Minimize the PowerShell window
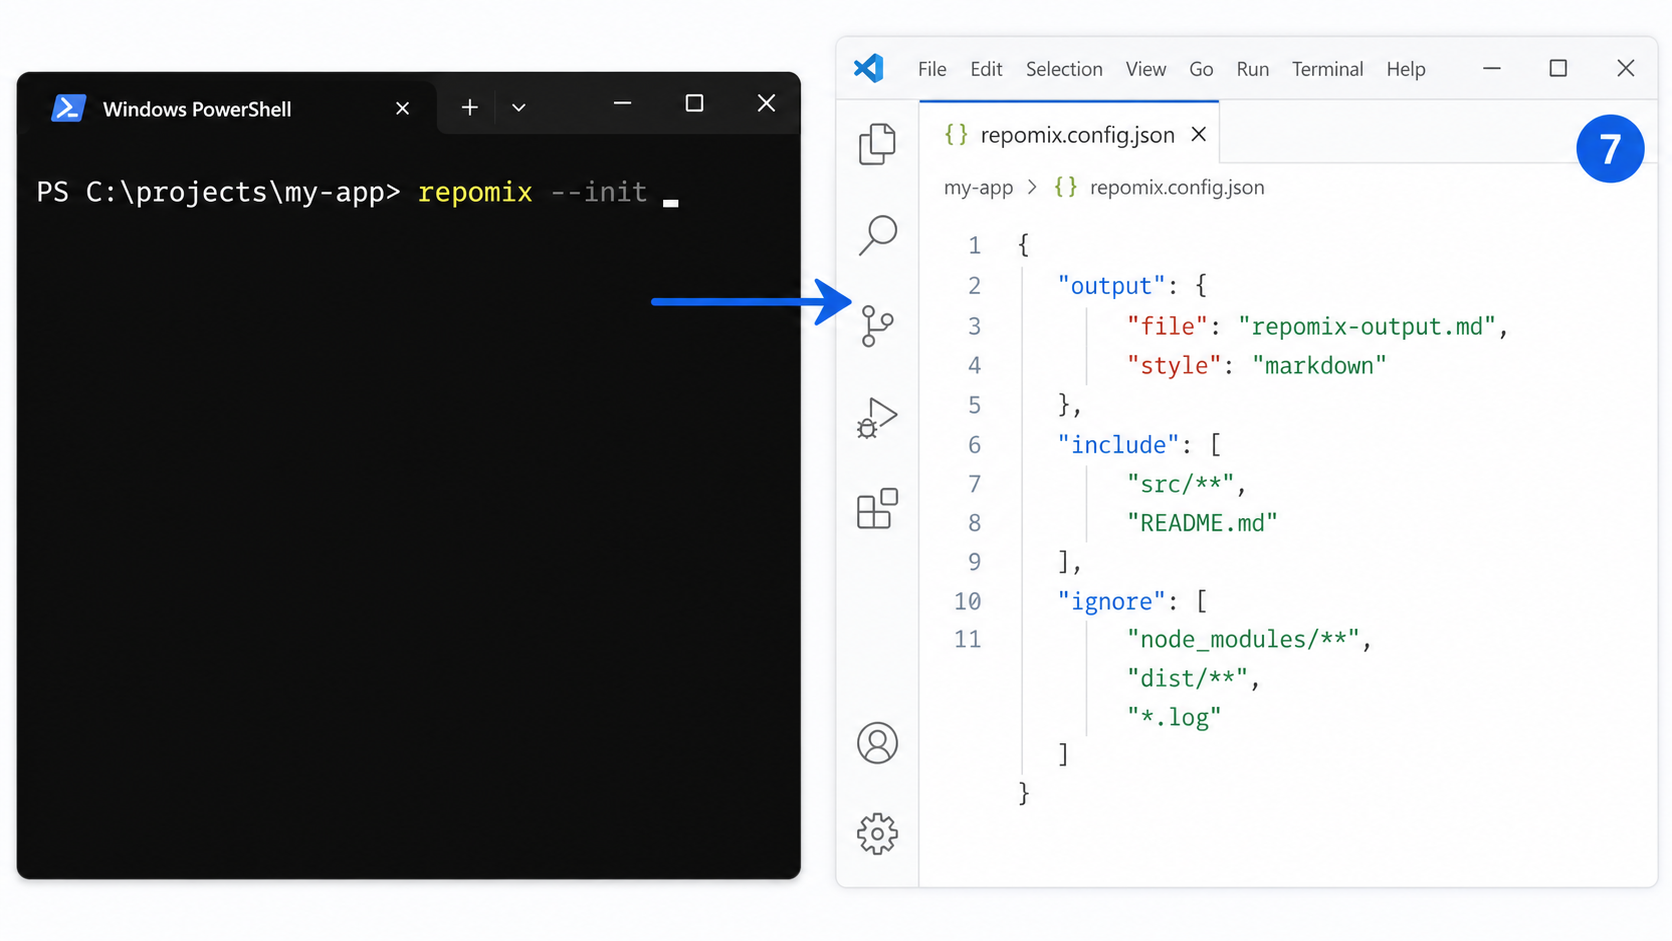The height and width of the screenshot is (941, 1672). 622,103
